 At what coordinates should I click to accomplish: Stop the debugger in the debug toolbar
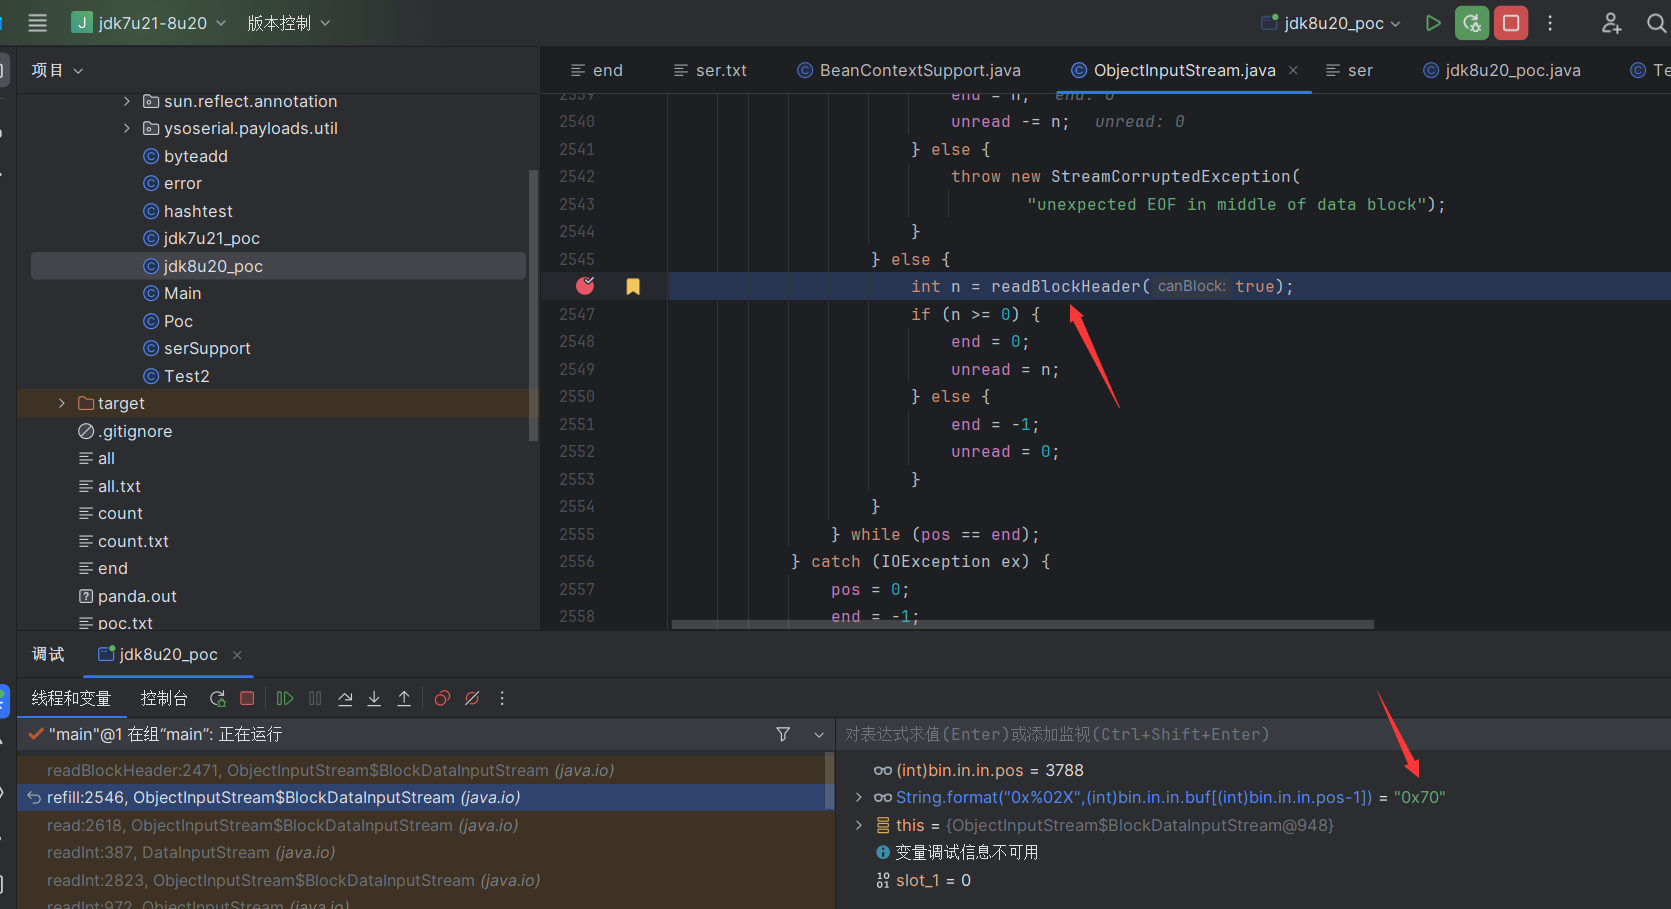pyautogui.click(x=247, y=698)
